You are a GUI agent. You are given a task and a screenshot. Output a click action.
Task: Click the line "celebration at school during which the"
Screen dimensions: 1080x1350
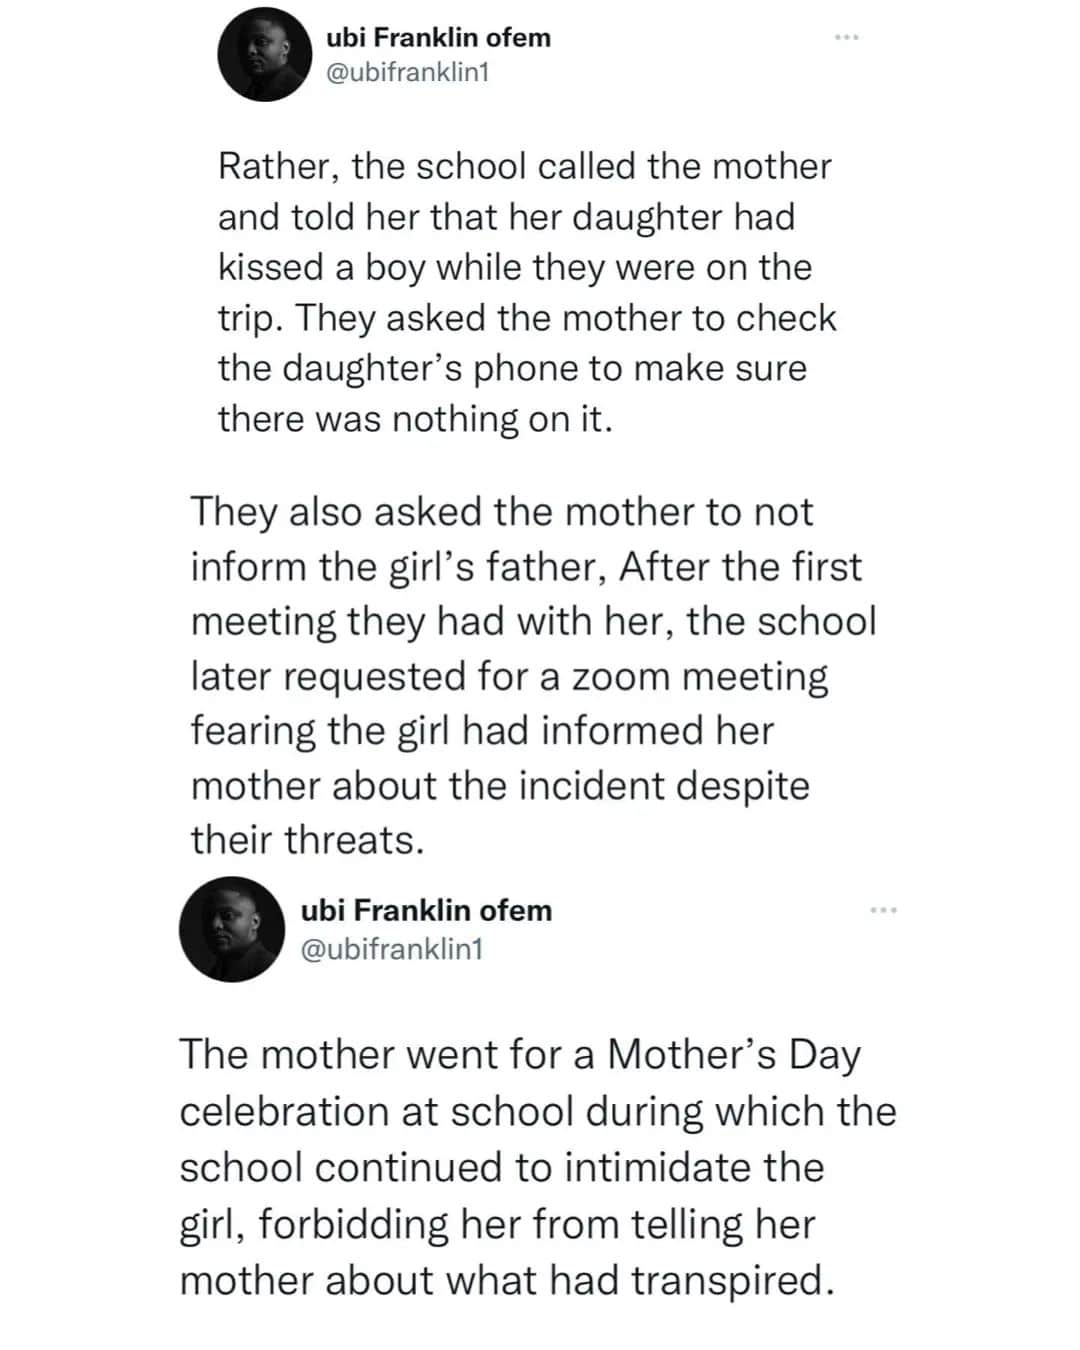(538, 1111)
